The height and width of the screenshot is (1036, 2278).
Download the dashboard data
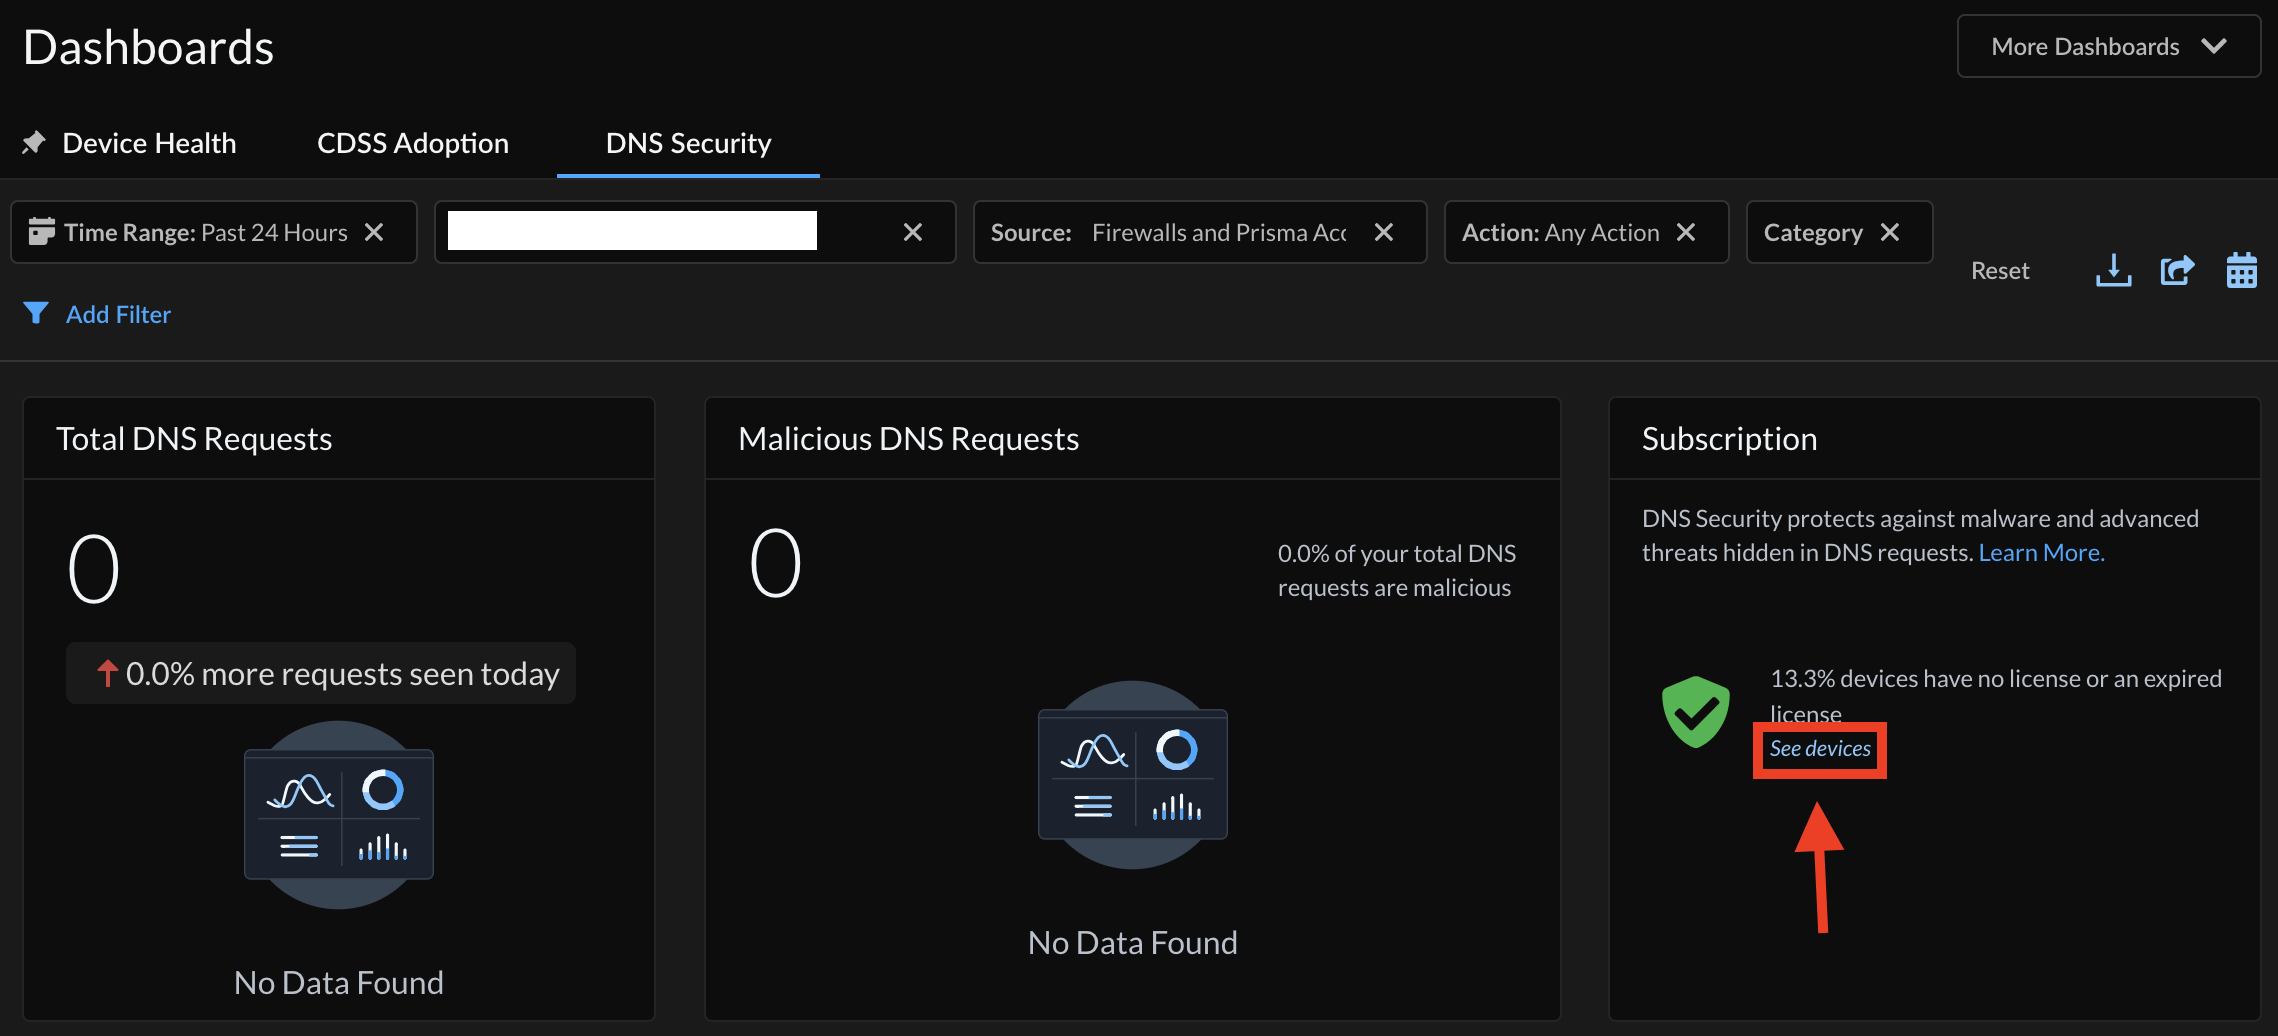pyautogui.click(x=2112, y=269)
